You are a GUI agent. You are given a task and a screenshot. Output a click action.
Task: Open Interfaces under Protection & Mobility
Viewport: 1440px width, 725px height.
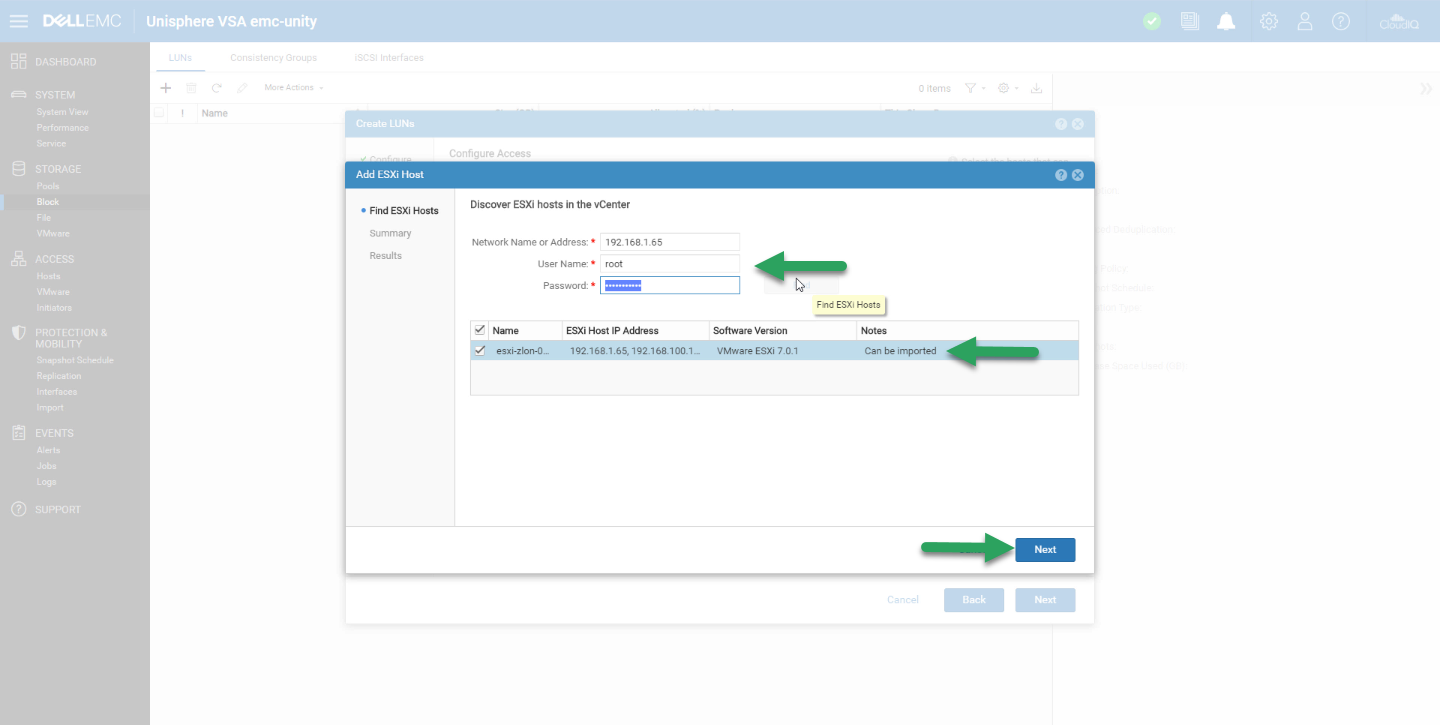coord(57,392)
